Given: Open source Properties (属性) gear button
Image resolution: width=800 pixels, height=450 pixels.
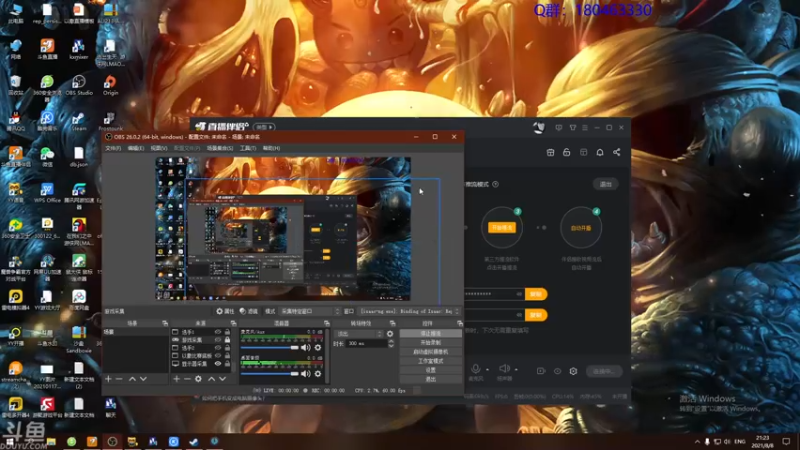Looking at the screenshot, I should (x=224, y=311).
